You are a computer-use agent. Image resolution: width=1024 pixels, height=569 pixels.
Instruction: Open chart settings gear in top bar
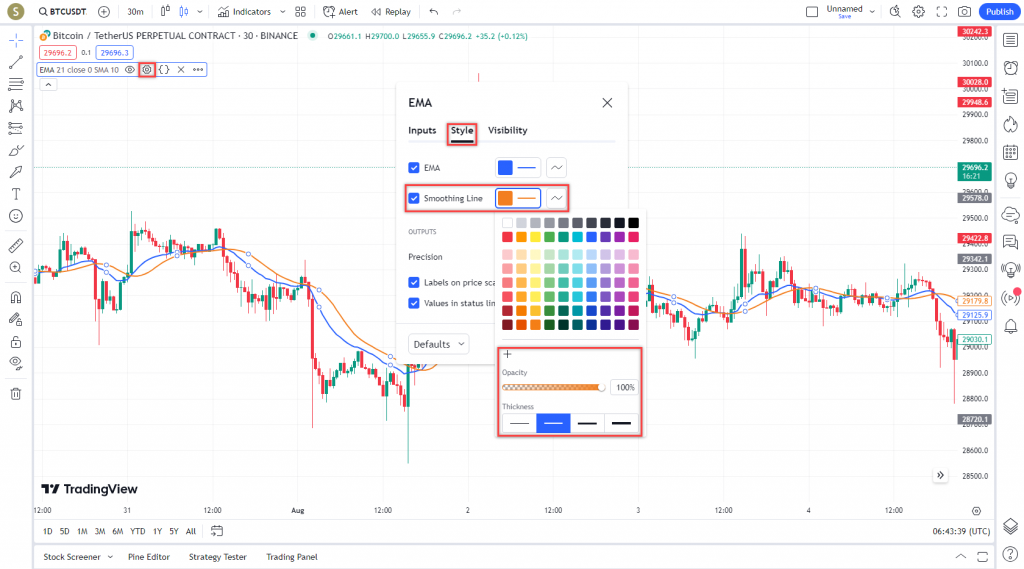[x=918, y=12]
